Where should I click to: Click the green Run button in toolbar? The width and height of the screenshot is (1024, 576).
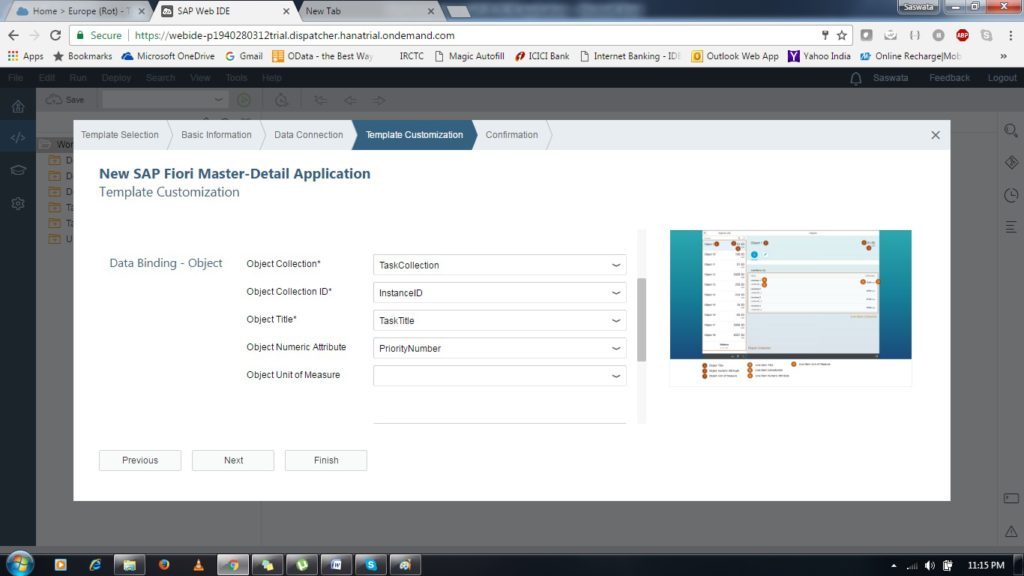click(x=244, y=100)
